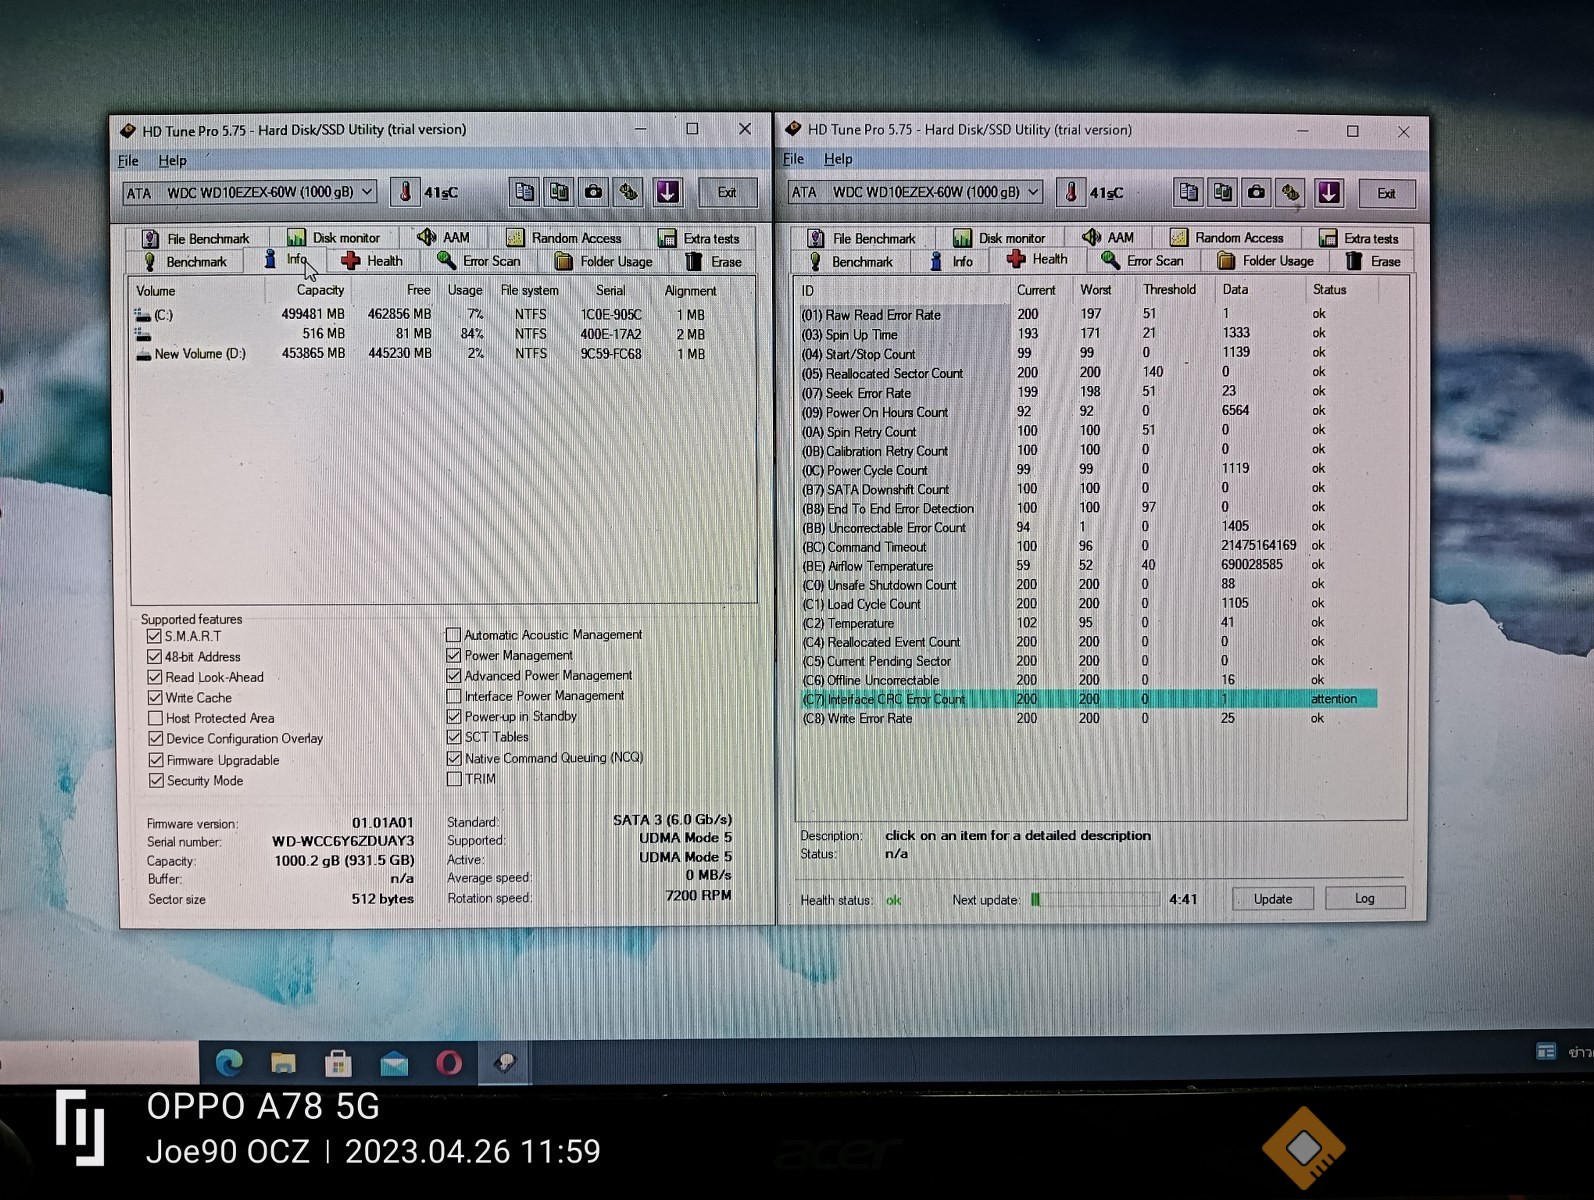Viewport: 1594px width, 1200px height.
Task: Click Capacity column header in volume list
Action: [320, 290]
